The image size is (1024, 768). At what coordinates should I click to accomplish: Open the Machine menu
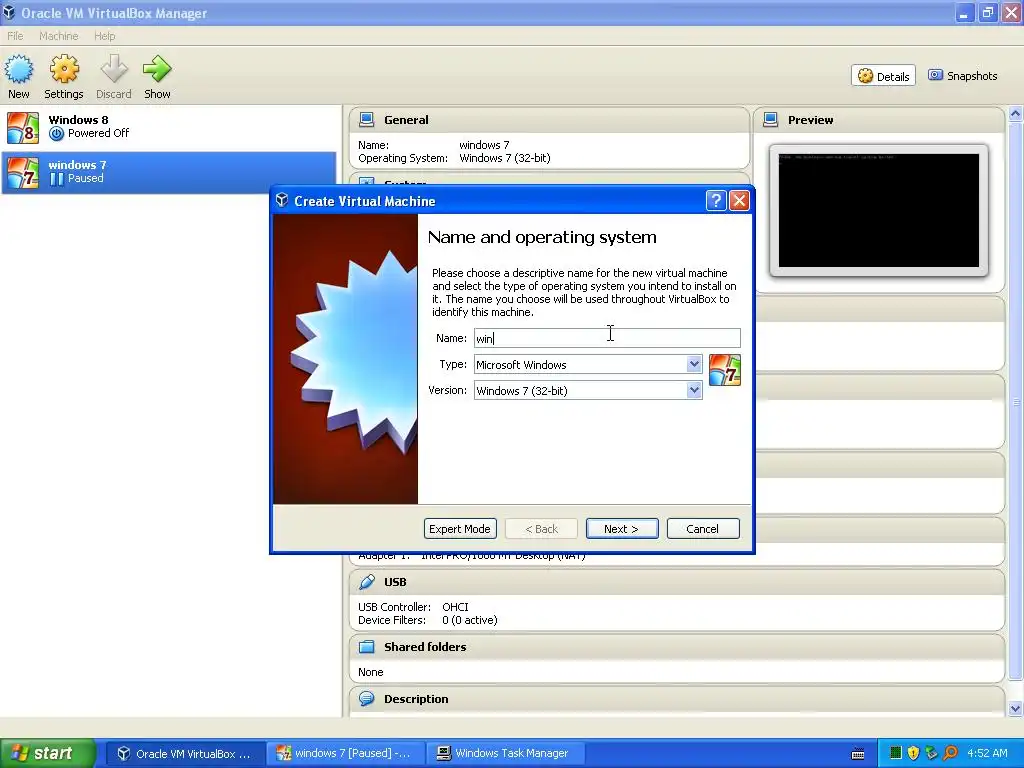pyautogui.click(x=58, y=36)
